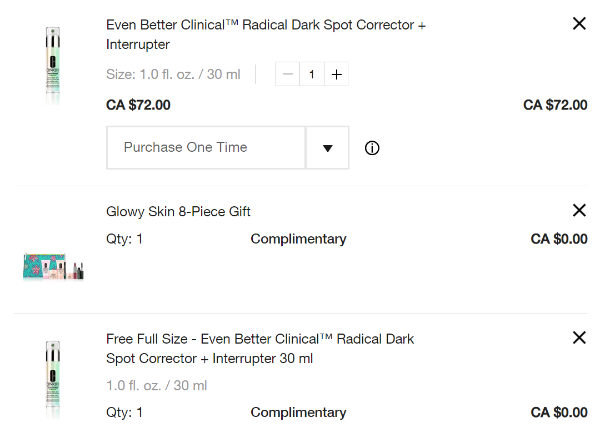Increase quantity with the plus button
Image resolution: width=600 pixels, height=442 pixels.
click(337, 74)
